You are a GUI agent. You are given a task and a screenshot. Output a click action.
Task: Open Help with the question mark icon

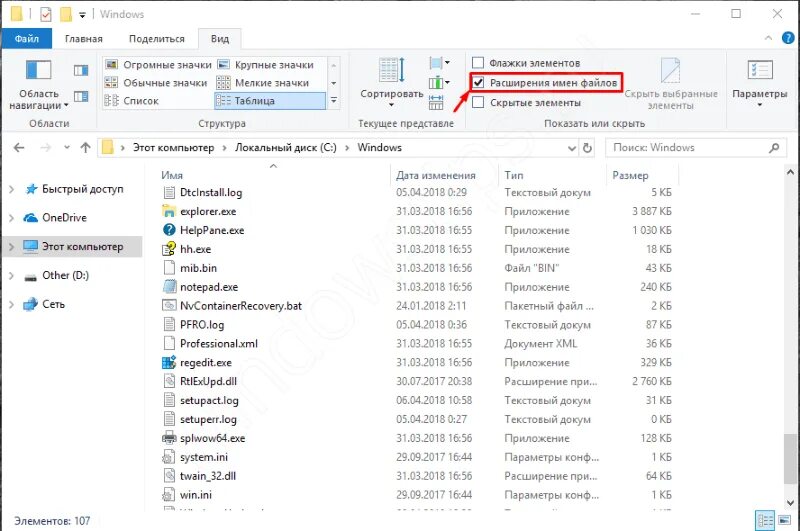pyautogui.click(x=788, y=38)
